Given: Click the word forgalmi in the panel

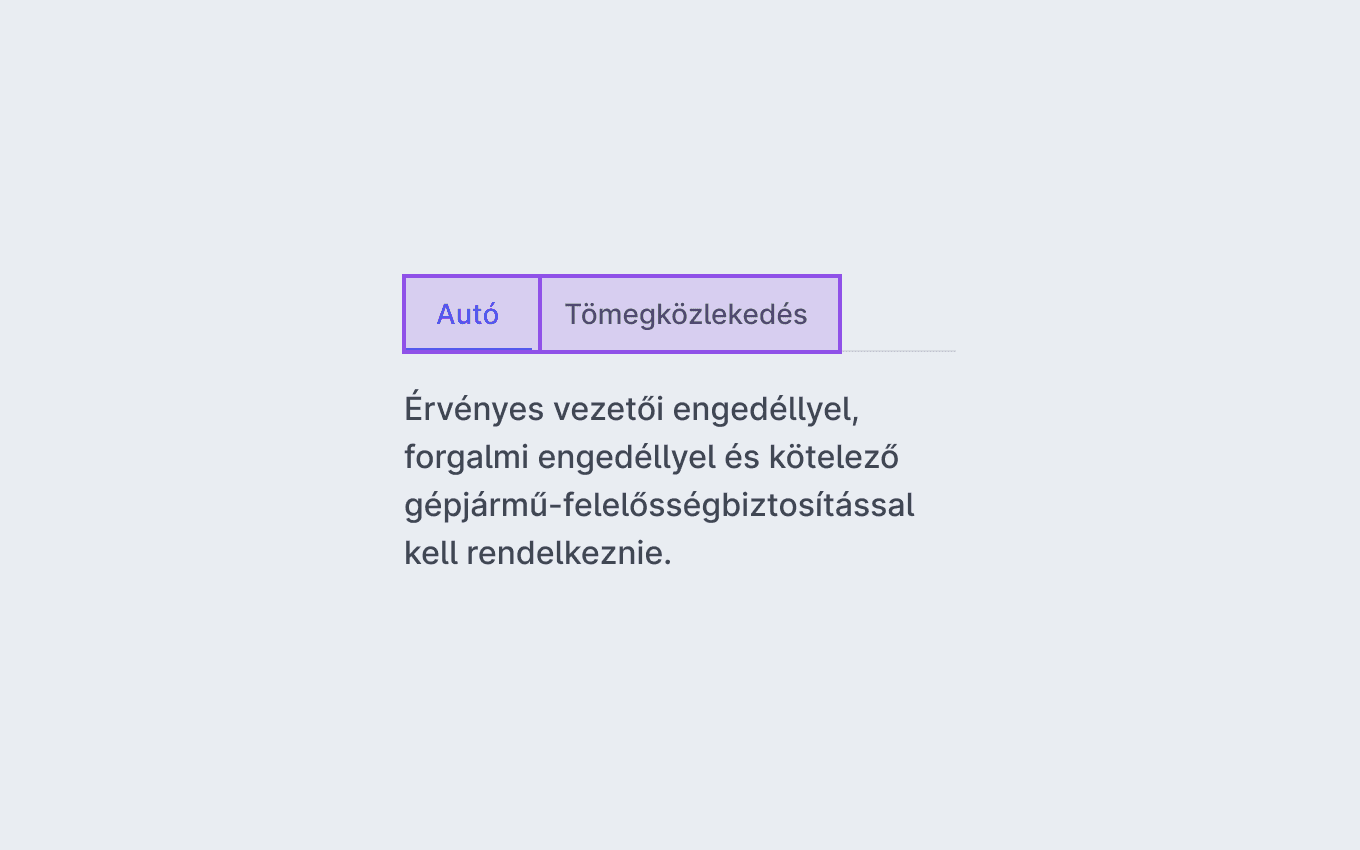Looking at the screenshot, I should pos(466,457).
